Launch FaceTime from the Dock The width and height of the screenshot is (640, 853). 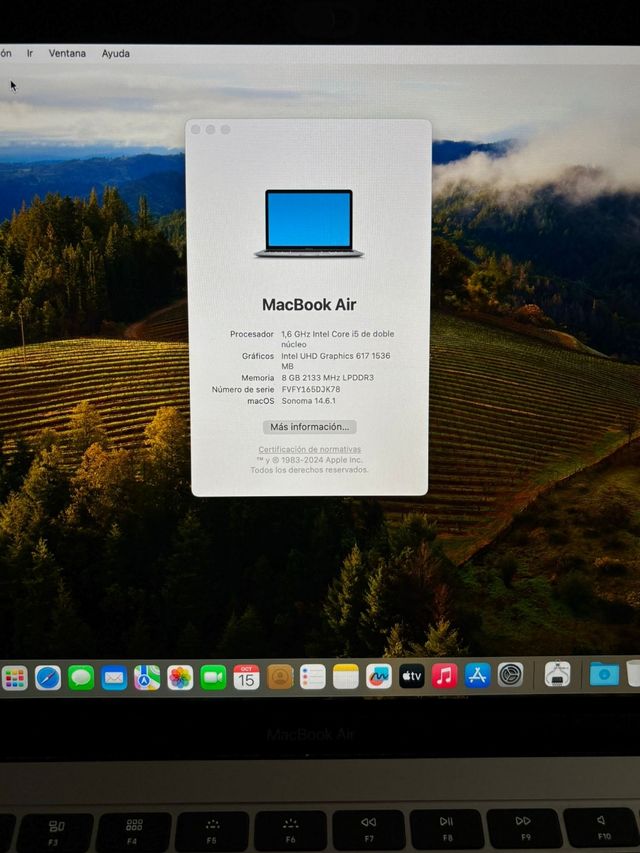pos(213,678)
